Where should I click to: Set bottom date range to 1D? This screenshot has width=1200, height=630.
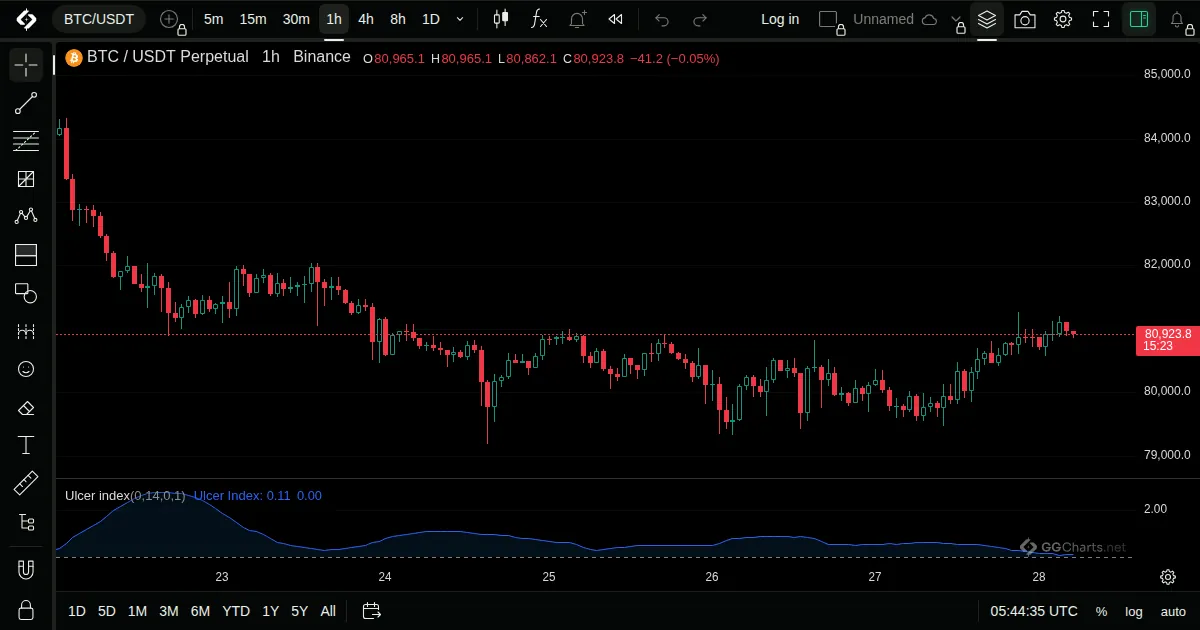coord(77,611)
